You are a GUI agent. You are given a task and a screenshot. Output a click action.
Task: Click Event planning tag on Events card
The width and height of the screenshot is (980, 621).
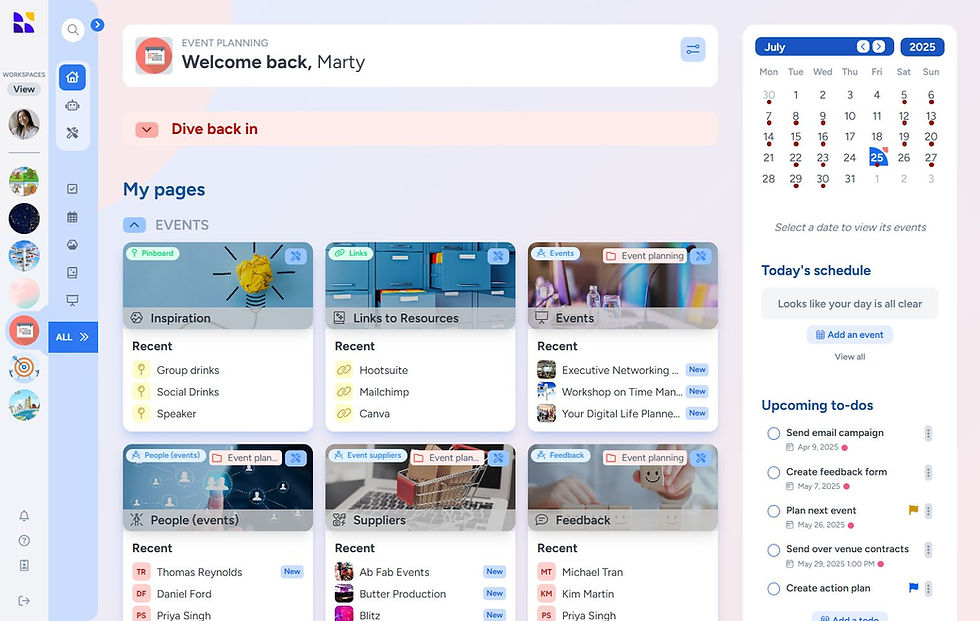pos(644,256)
